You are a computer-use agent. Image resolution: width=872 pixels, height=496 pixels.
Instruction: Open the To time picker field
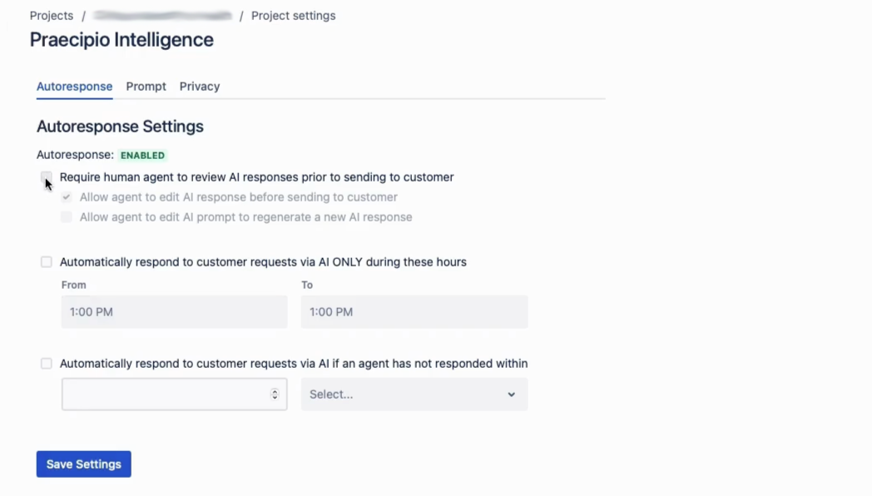coord(414,312)
